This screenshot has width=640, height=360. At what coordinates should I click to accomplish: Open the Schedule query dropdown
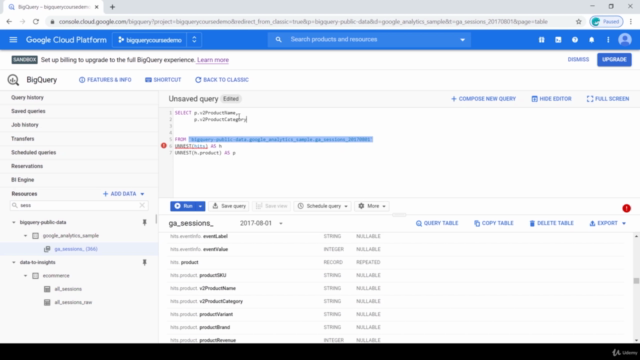[323, 206]
